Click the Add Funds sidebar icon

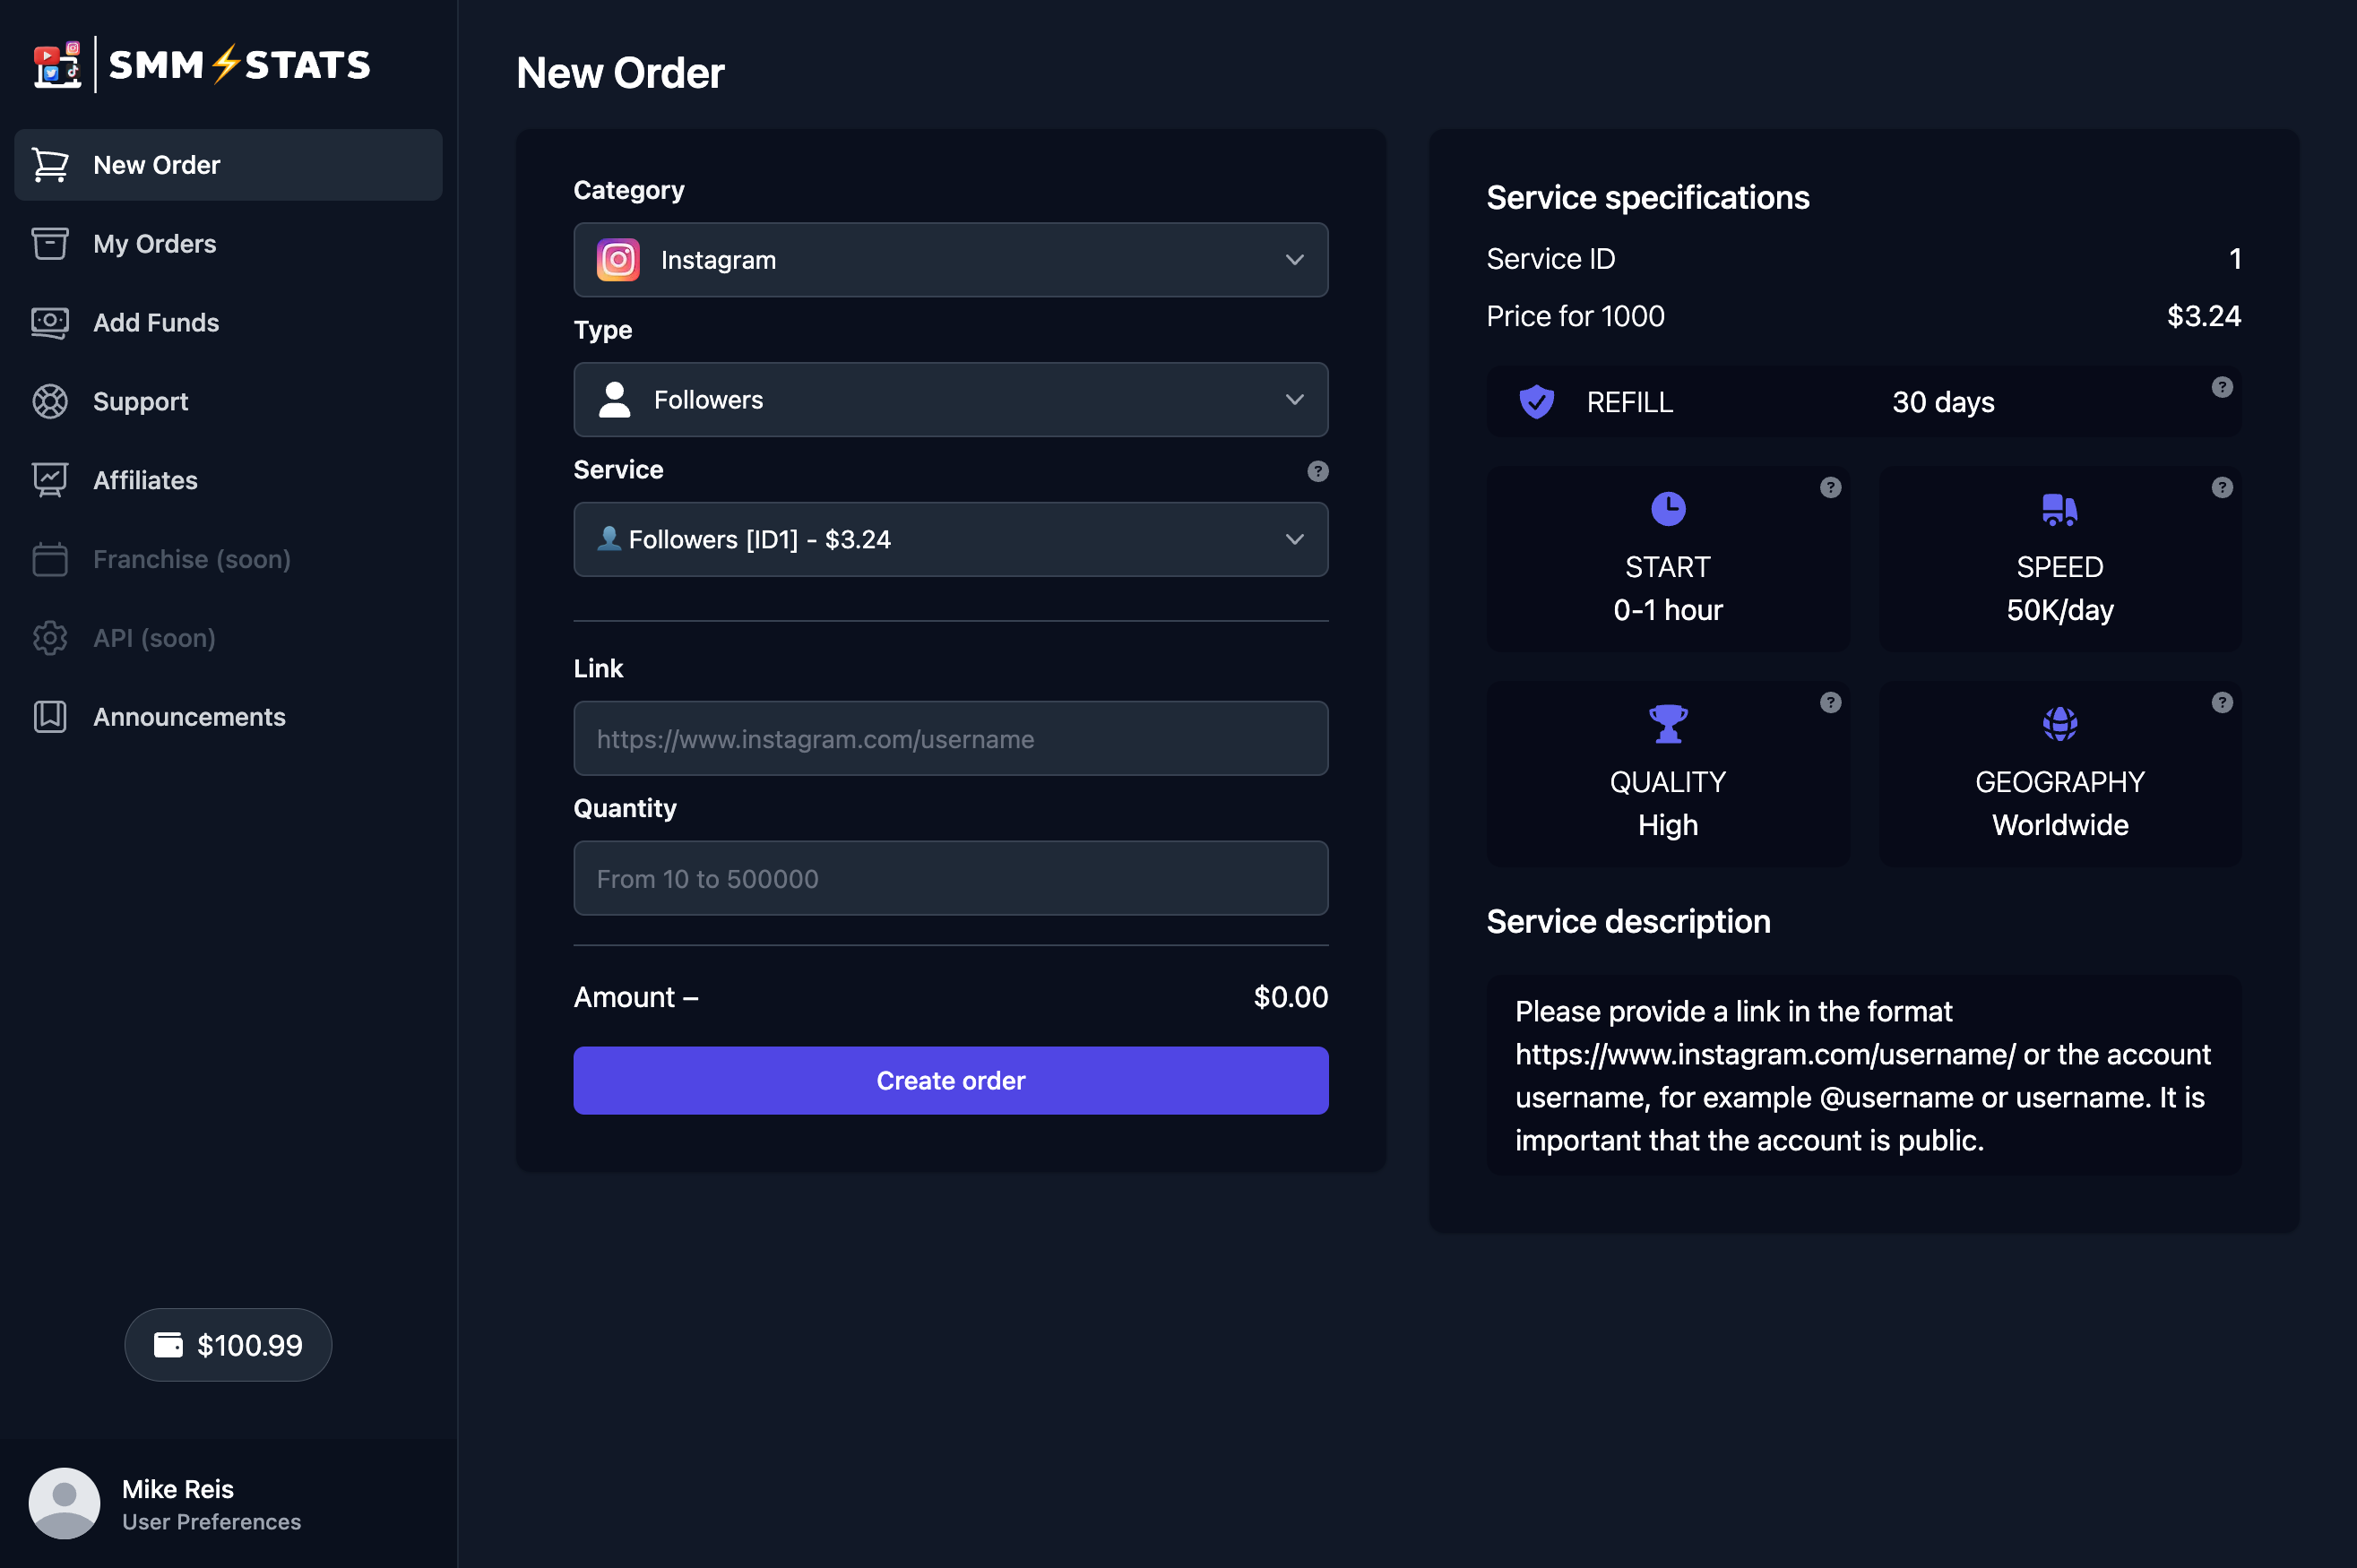point(51,322)
